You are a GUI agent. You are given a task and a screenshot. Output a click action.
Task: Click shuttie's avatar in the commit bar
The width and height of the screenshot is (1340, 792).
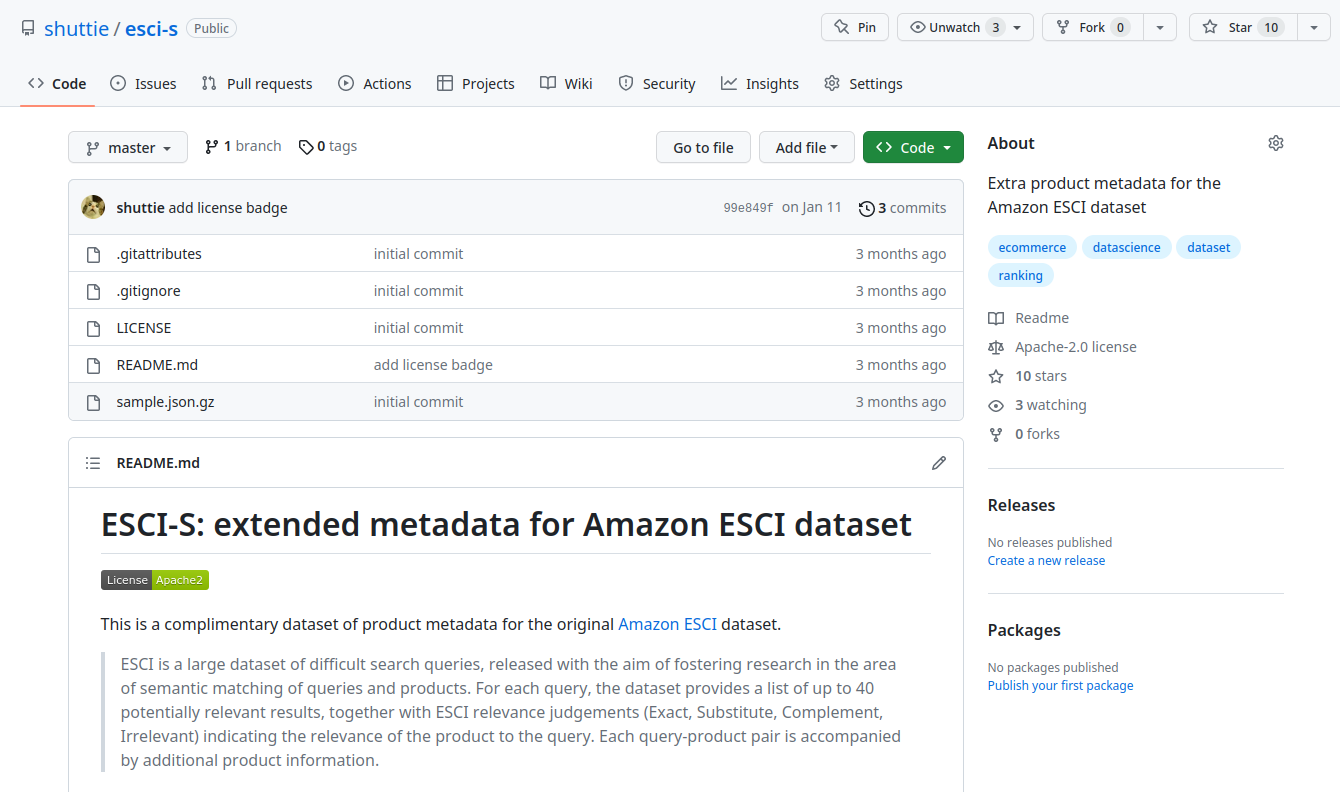[x=93, y=207]
